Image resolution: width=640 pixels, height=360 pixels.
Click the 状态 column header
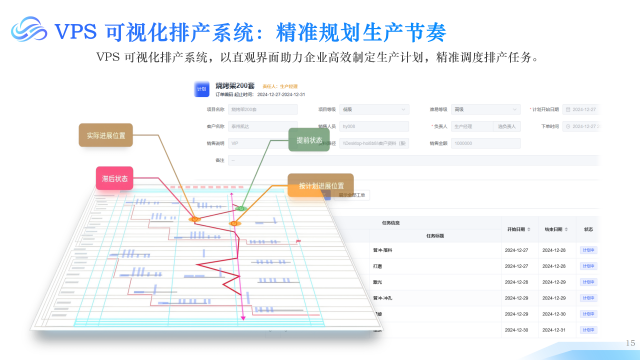pyautogui.click(x=588, y=229)
